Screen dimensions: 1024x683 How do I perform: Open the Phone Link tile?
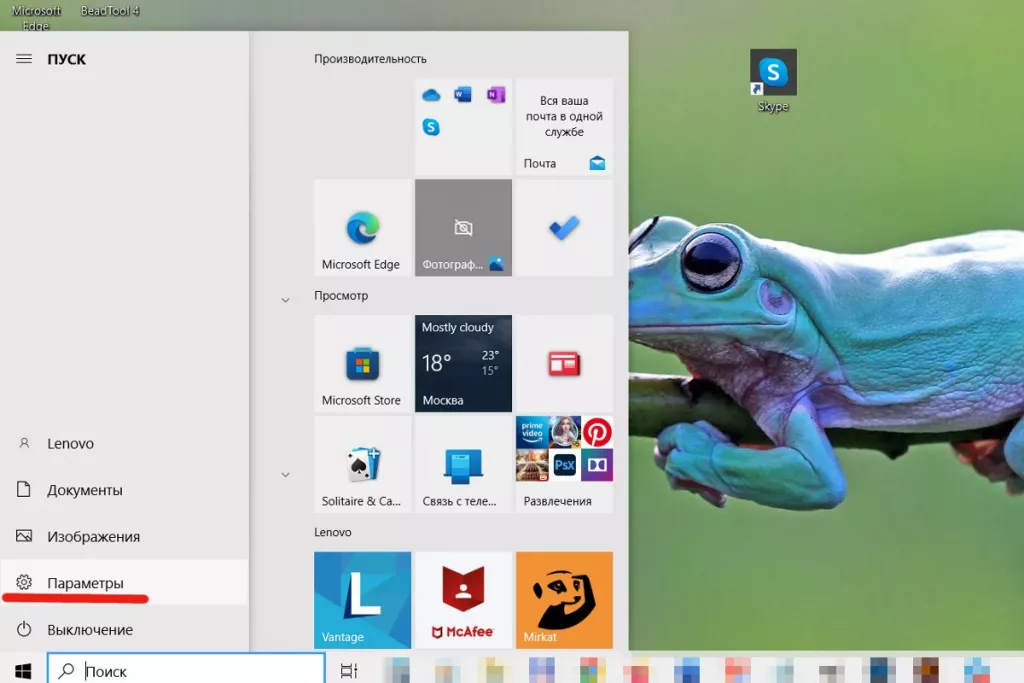click(463, 464)
